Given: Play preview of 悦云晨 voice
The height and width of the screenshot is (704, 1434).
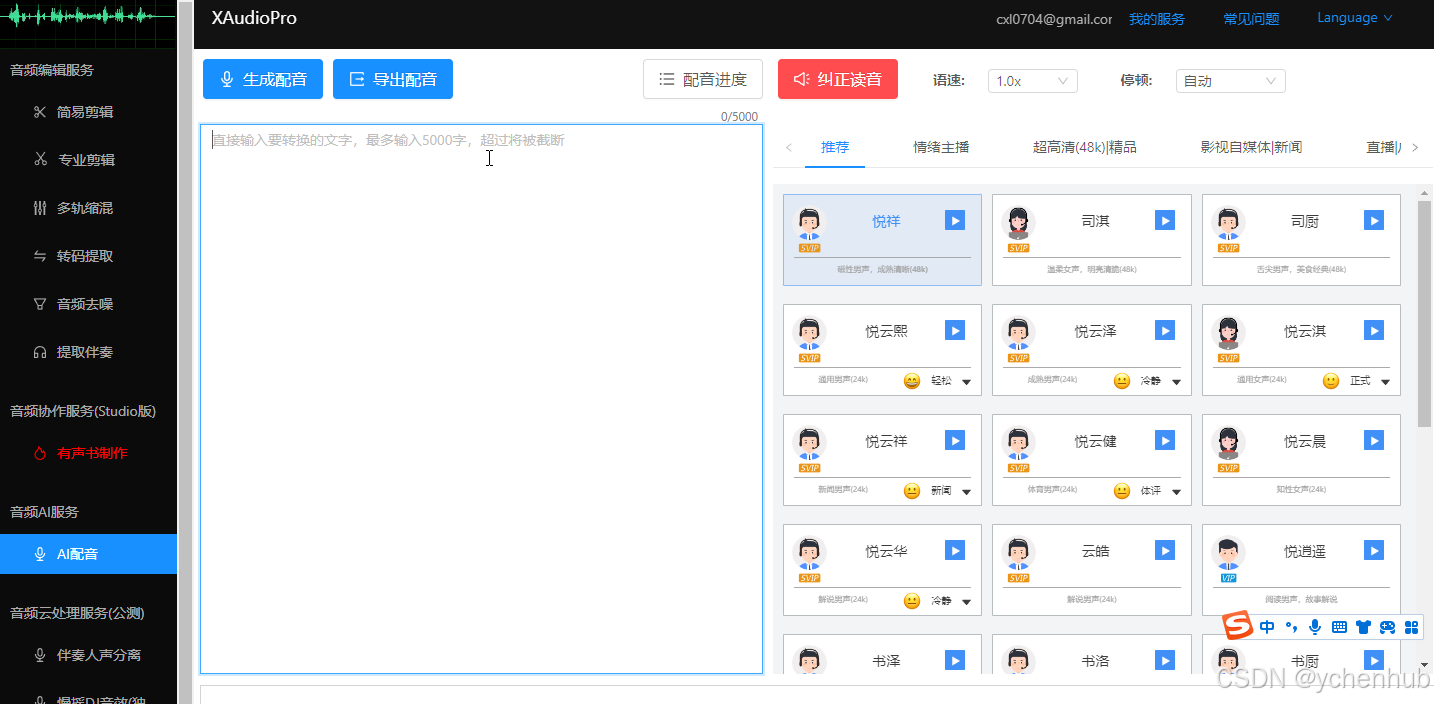Looking at the screenshot, I should coord(1374,440).
